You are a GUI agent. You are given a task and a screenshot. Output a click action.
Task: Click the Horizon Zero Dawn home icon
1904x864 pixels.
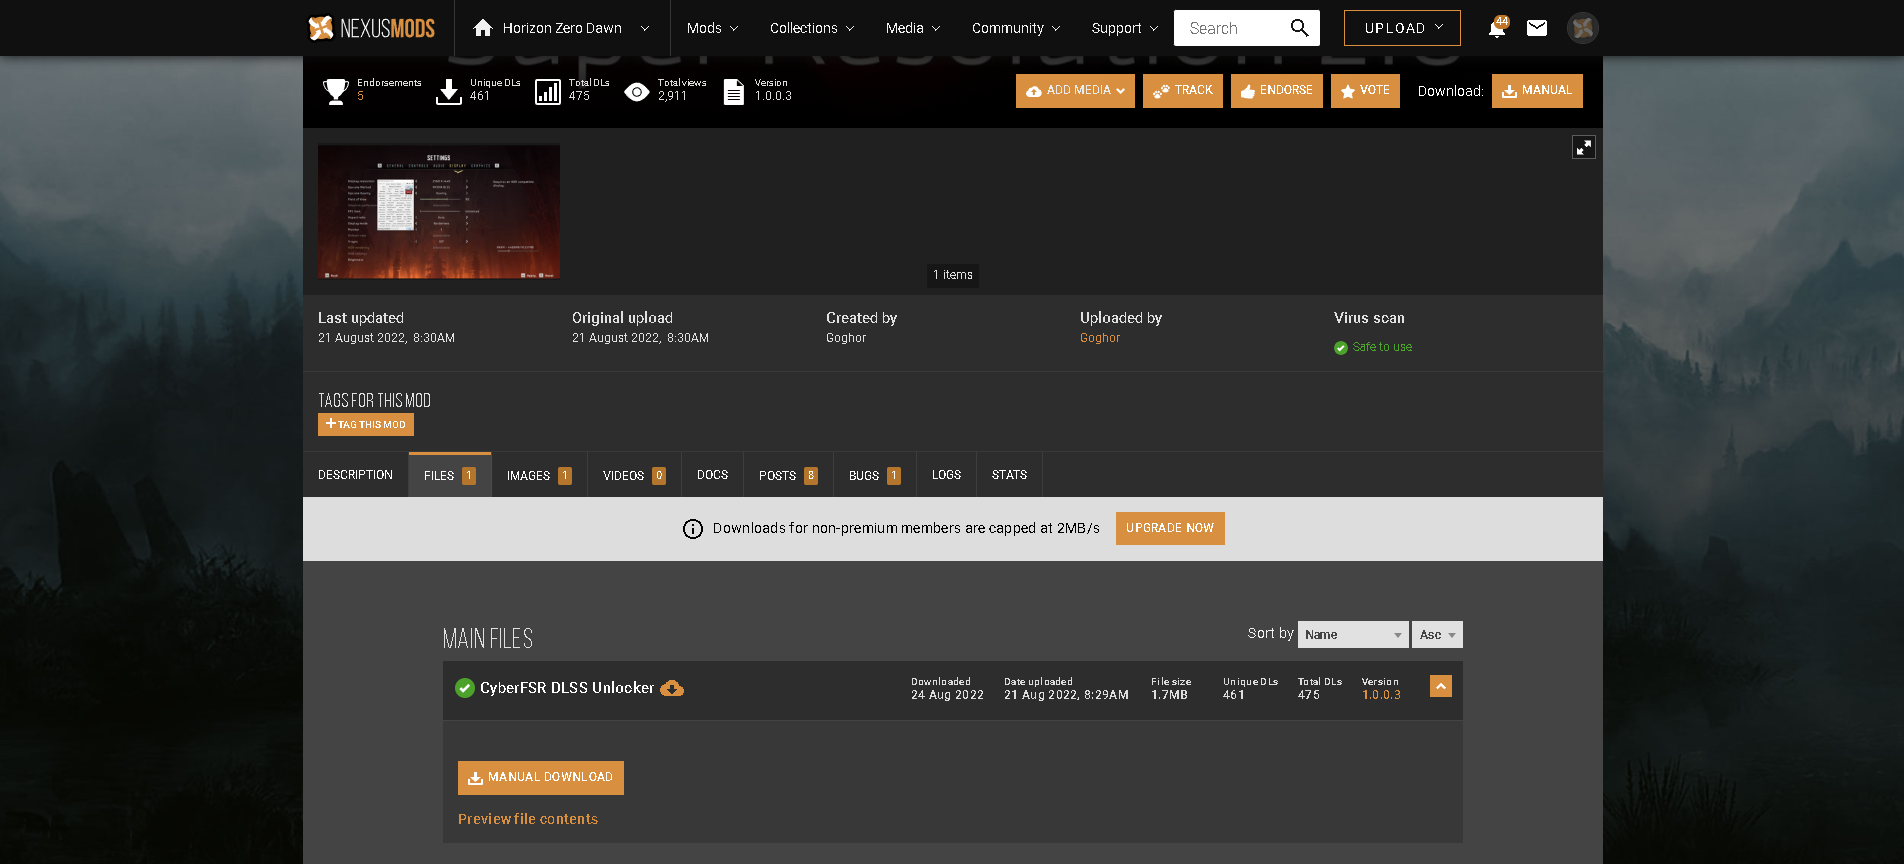pos(483,28)
